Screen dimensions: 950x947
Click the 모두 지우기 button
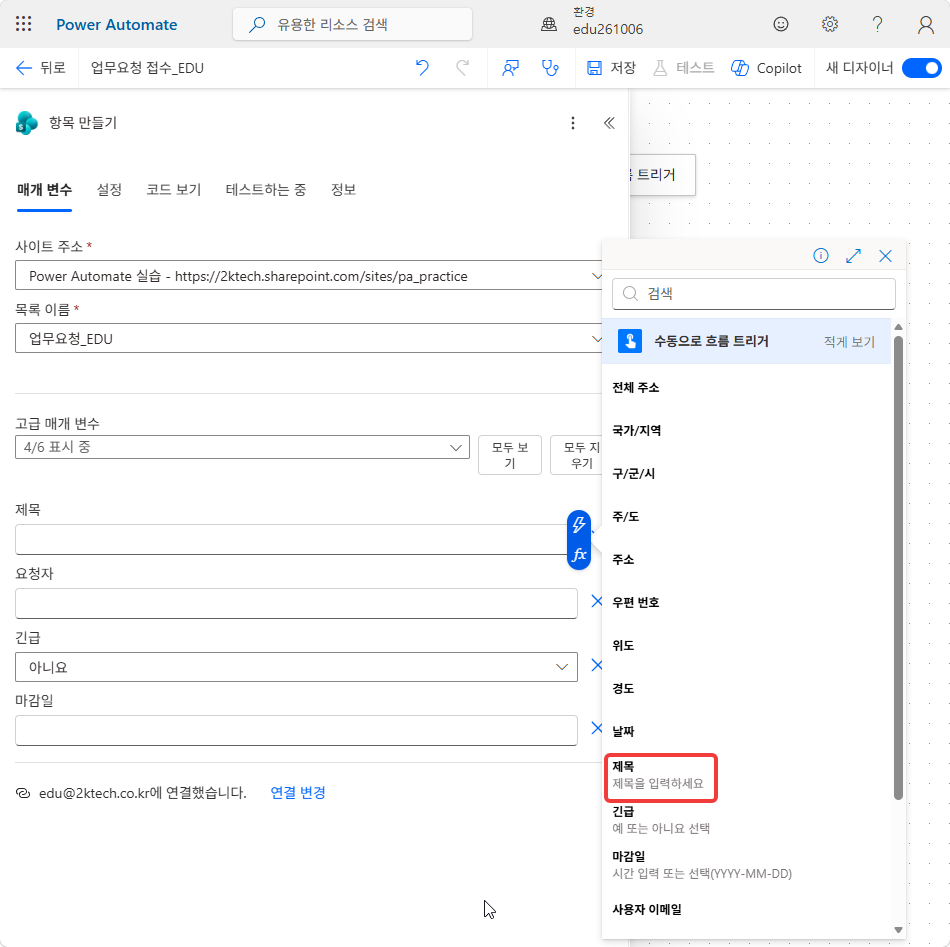tap(576, 455)
